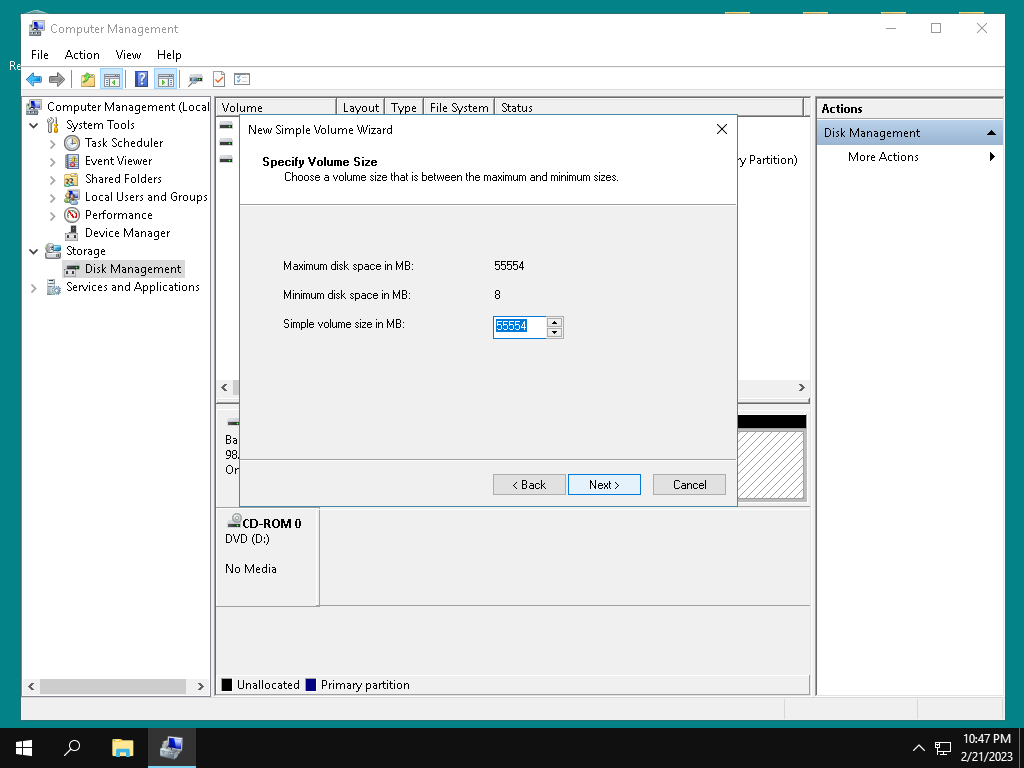1024x768 pixels.
Task: Cancel the New Simple Volume Wizard
Action: pos(689,485)
